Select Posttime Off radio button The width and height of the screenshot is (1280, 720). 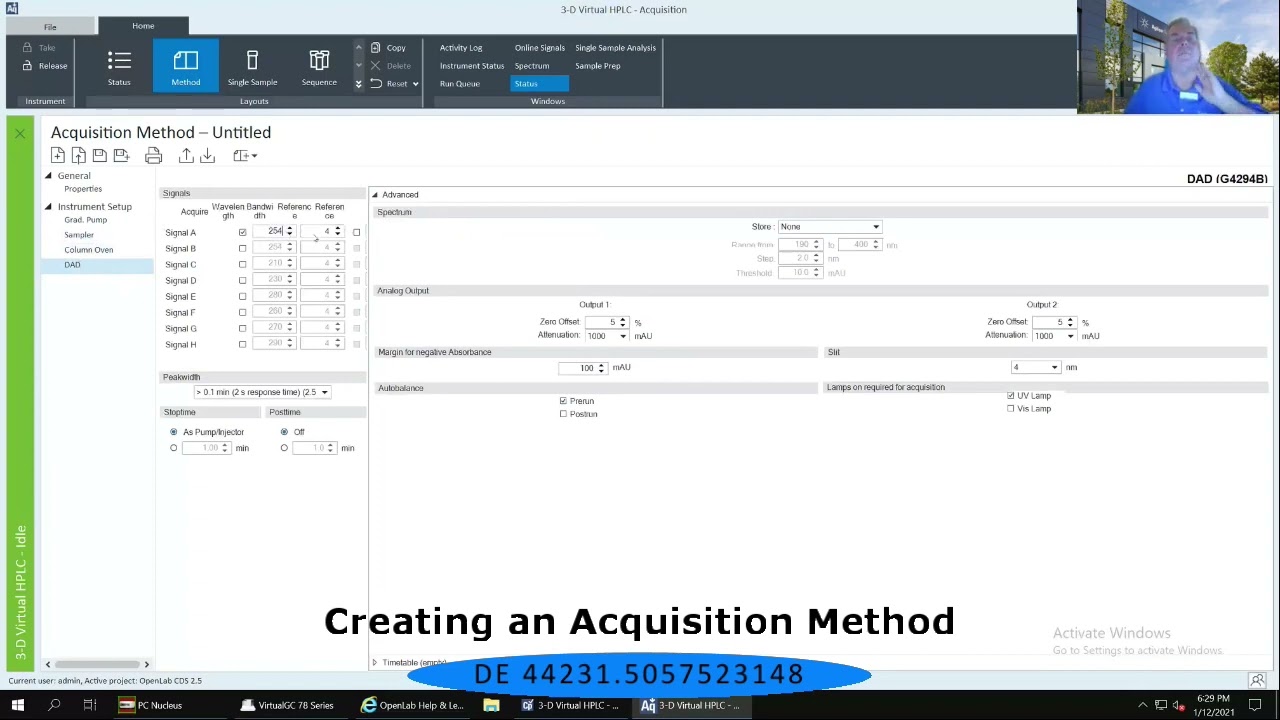click(284, 432)
